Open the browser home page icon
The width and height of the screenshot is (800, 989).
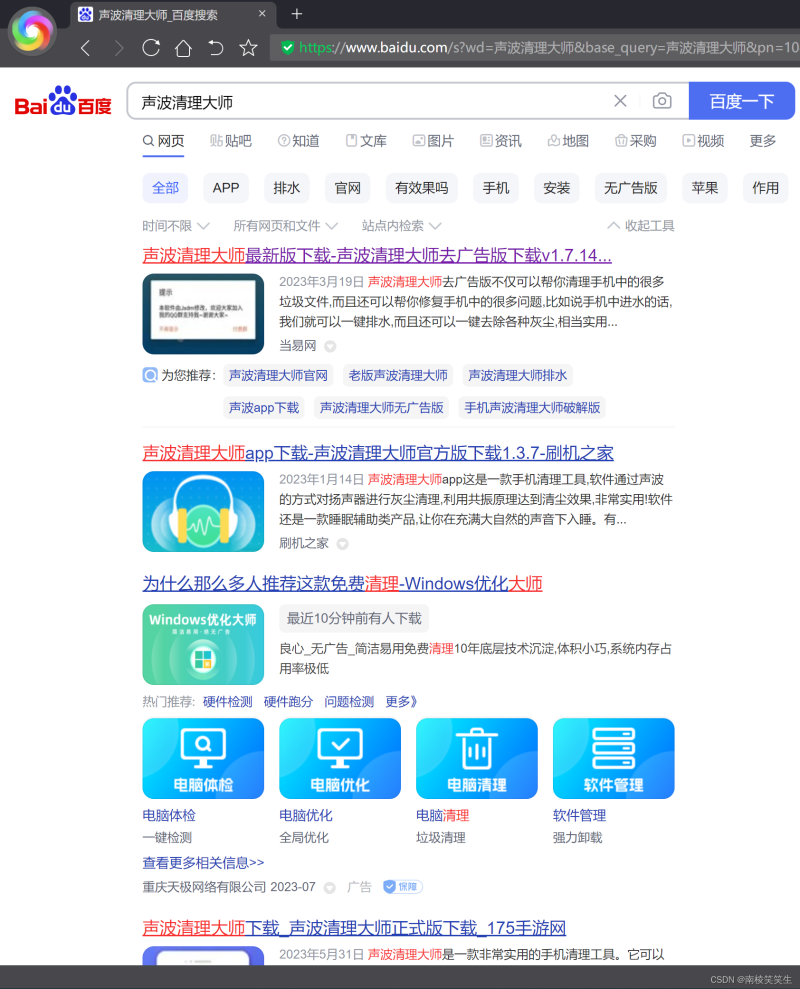pos(183,48)
